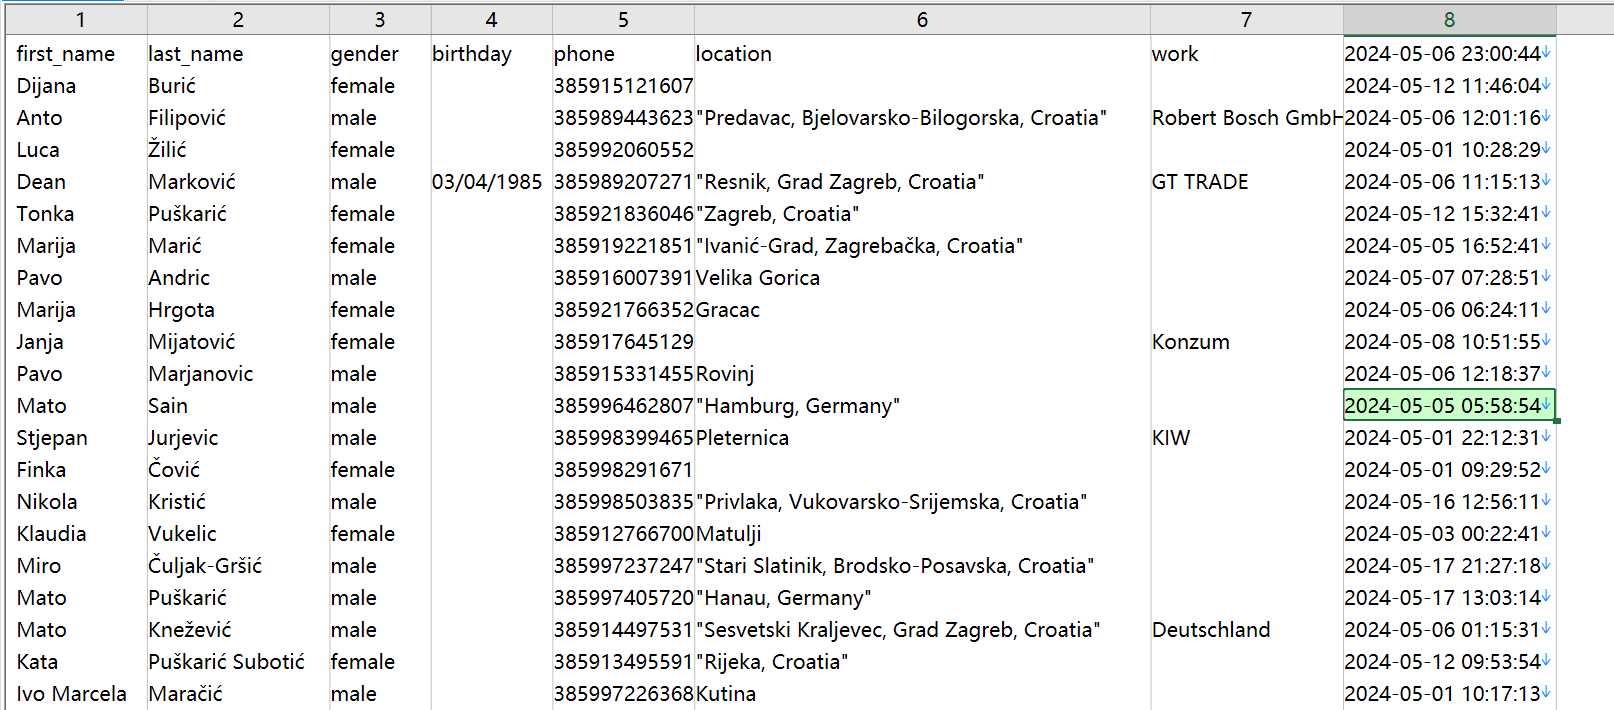Select the last name cell Burić
This screenshot has width=1614, height=710.
(238, 86)
